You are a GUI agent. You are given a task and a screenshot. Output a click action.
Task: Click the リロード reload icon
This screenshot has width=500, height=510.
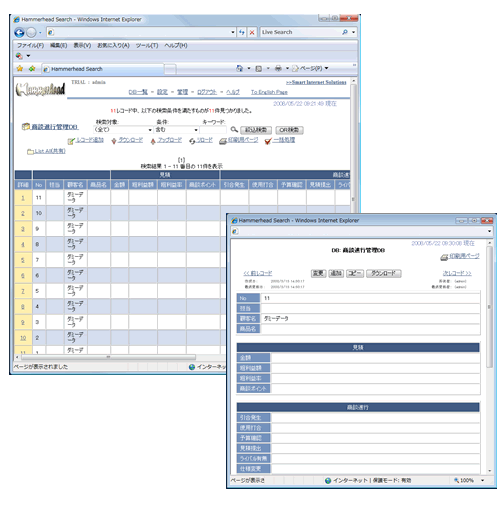click(x=192, y=141)
